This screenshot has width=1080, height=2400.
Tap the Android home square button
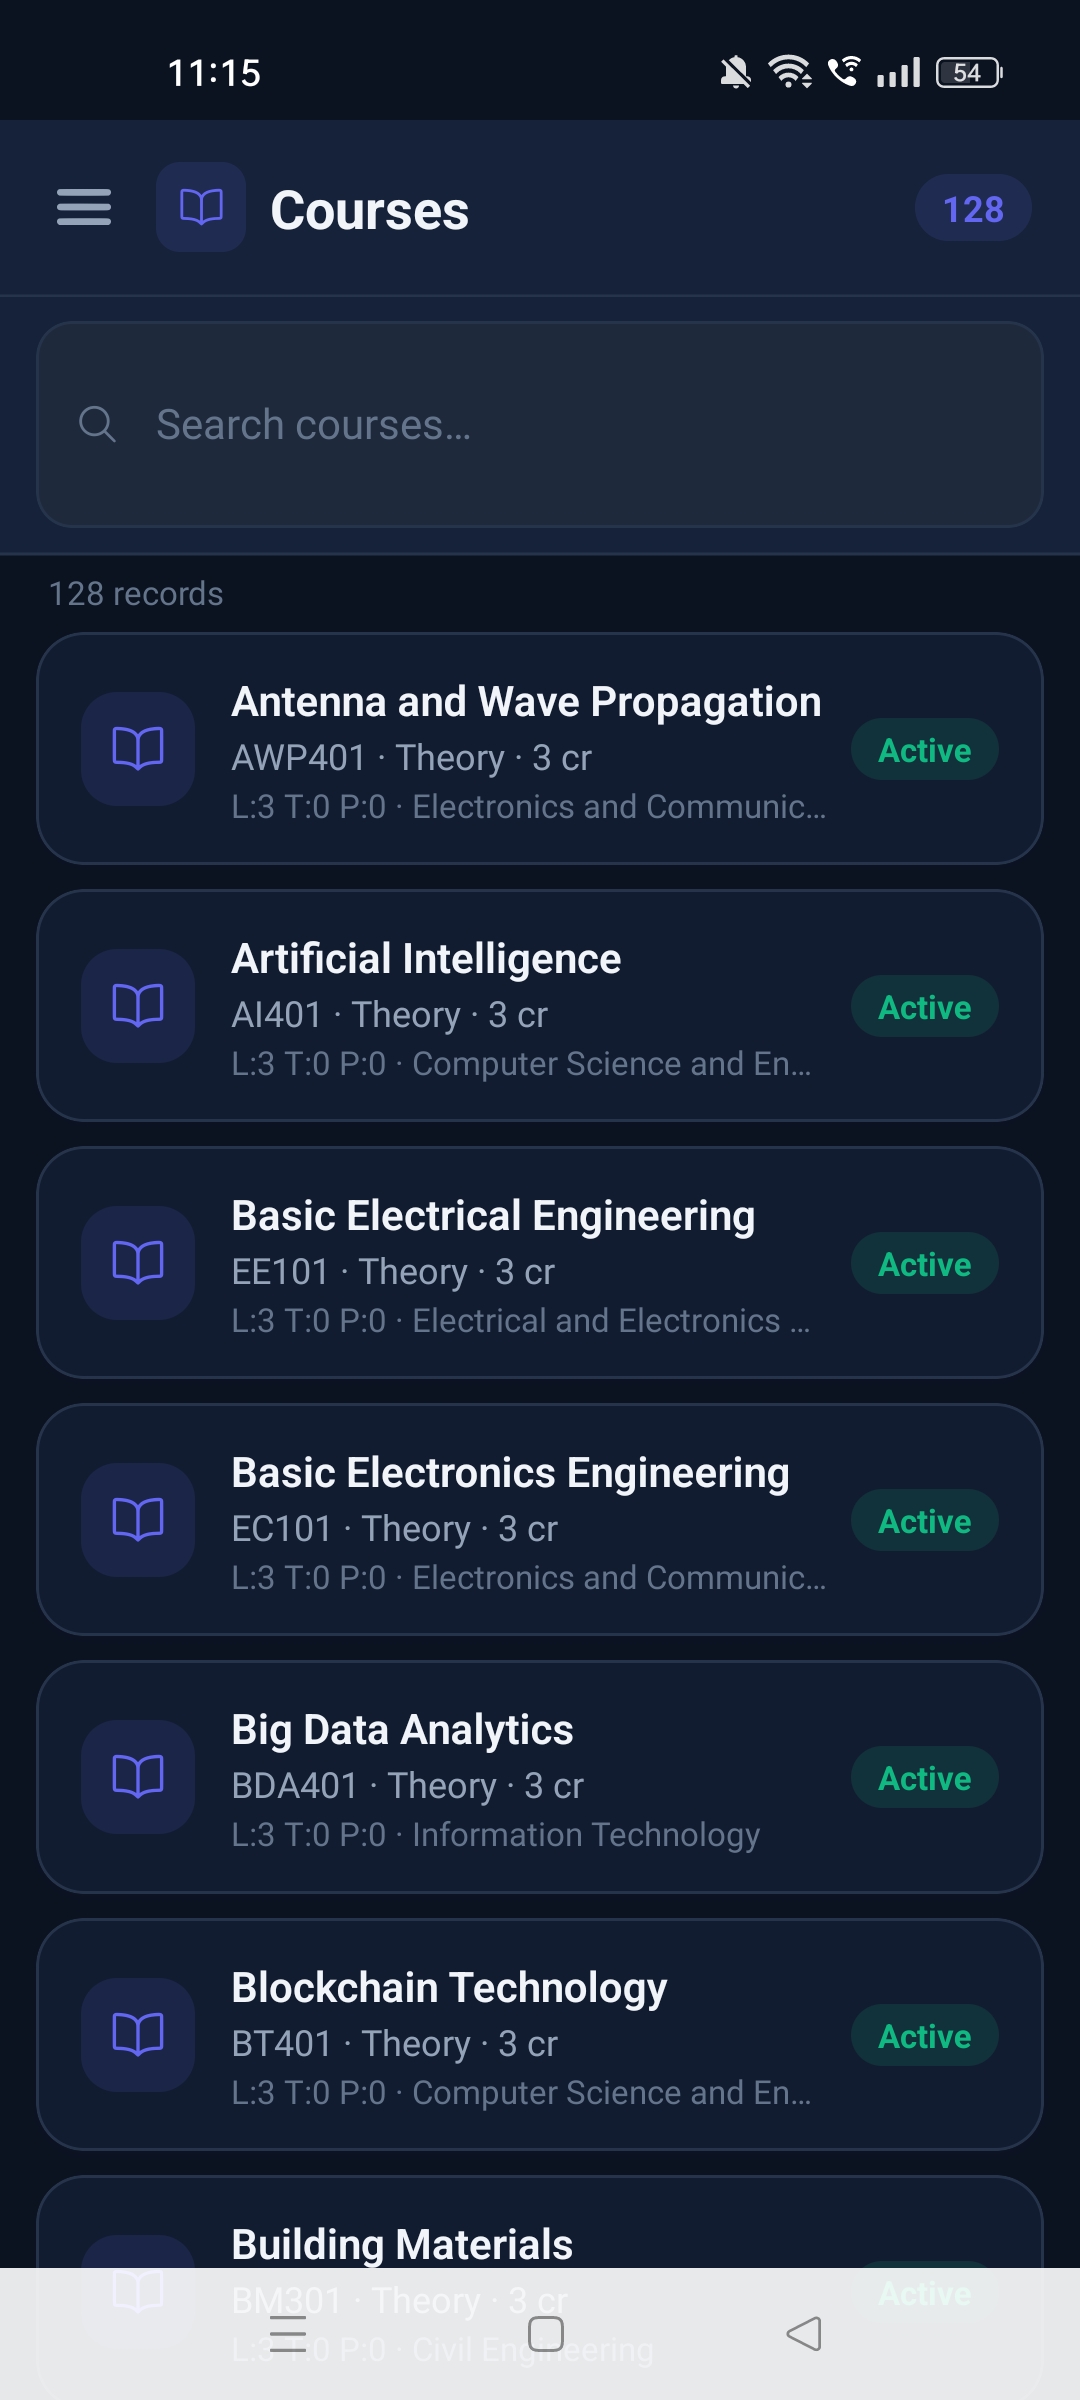(546, 2334)
